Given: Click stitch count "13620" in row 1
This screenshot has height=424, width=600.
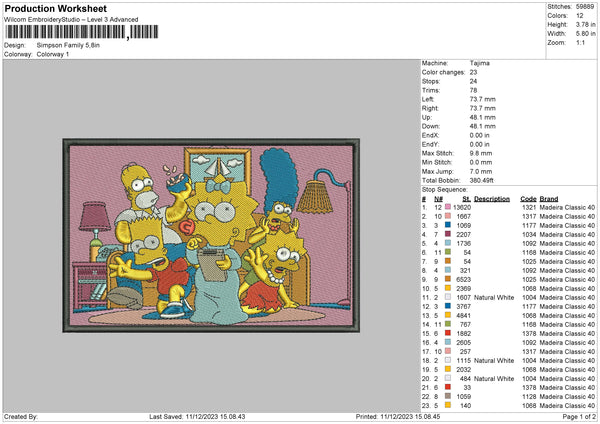Looking at the screenshot, I should pos(462,207).
